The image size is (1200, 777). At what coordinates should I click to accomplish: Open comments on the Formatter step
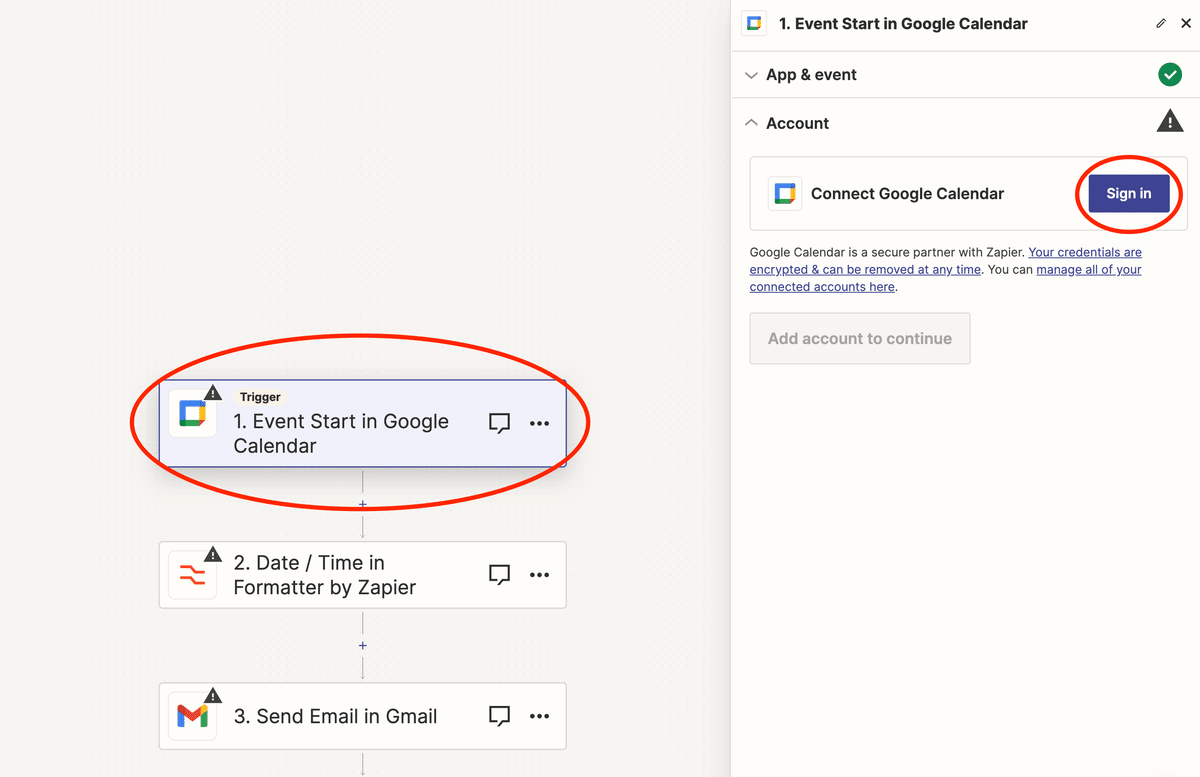click(x=499, y=575)
